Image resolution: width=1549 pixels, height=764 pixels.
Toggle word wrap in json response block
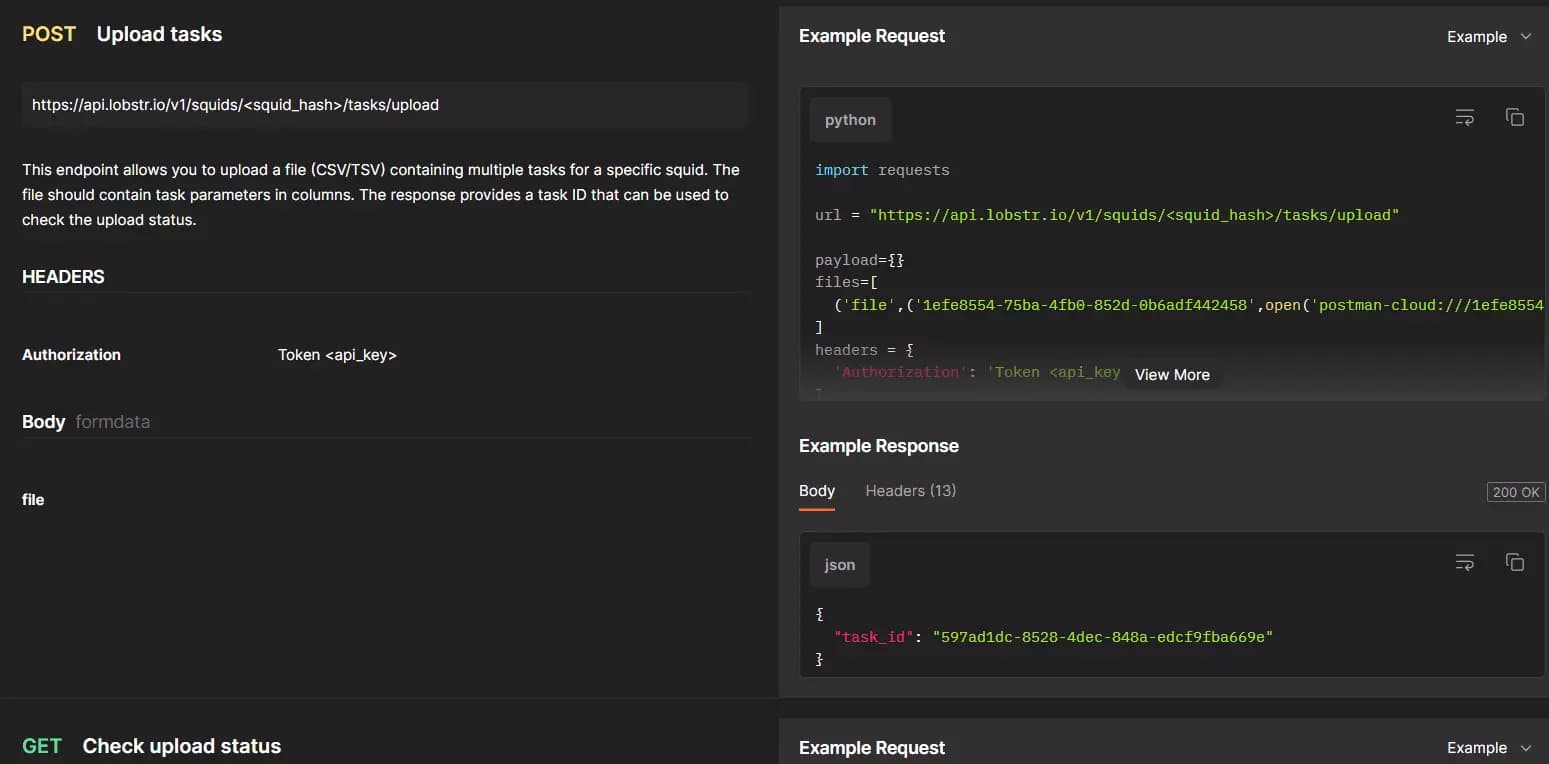pos(1464,563)
